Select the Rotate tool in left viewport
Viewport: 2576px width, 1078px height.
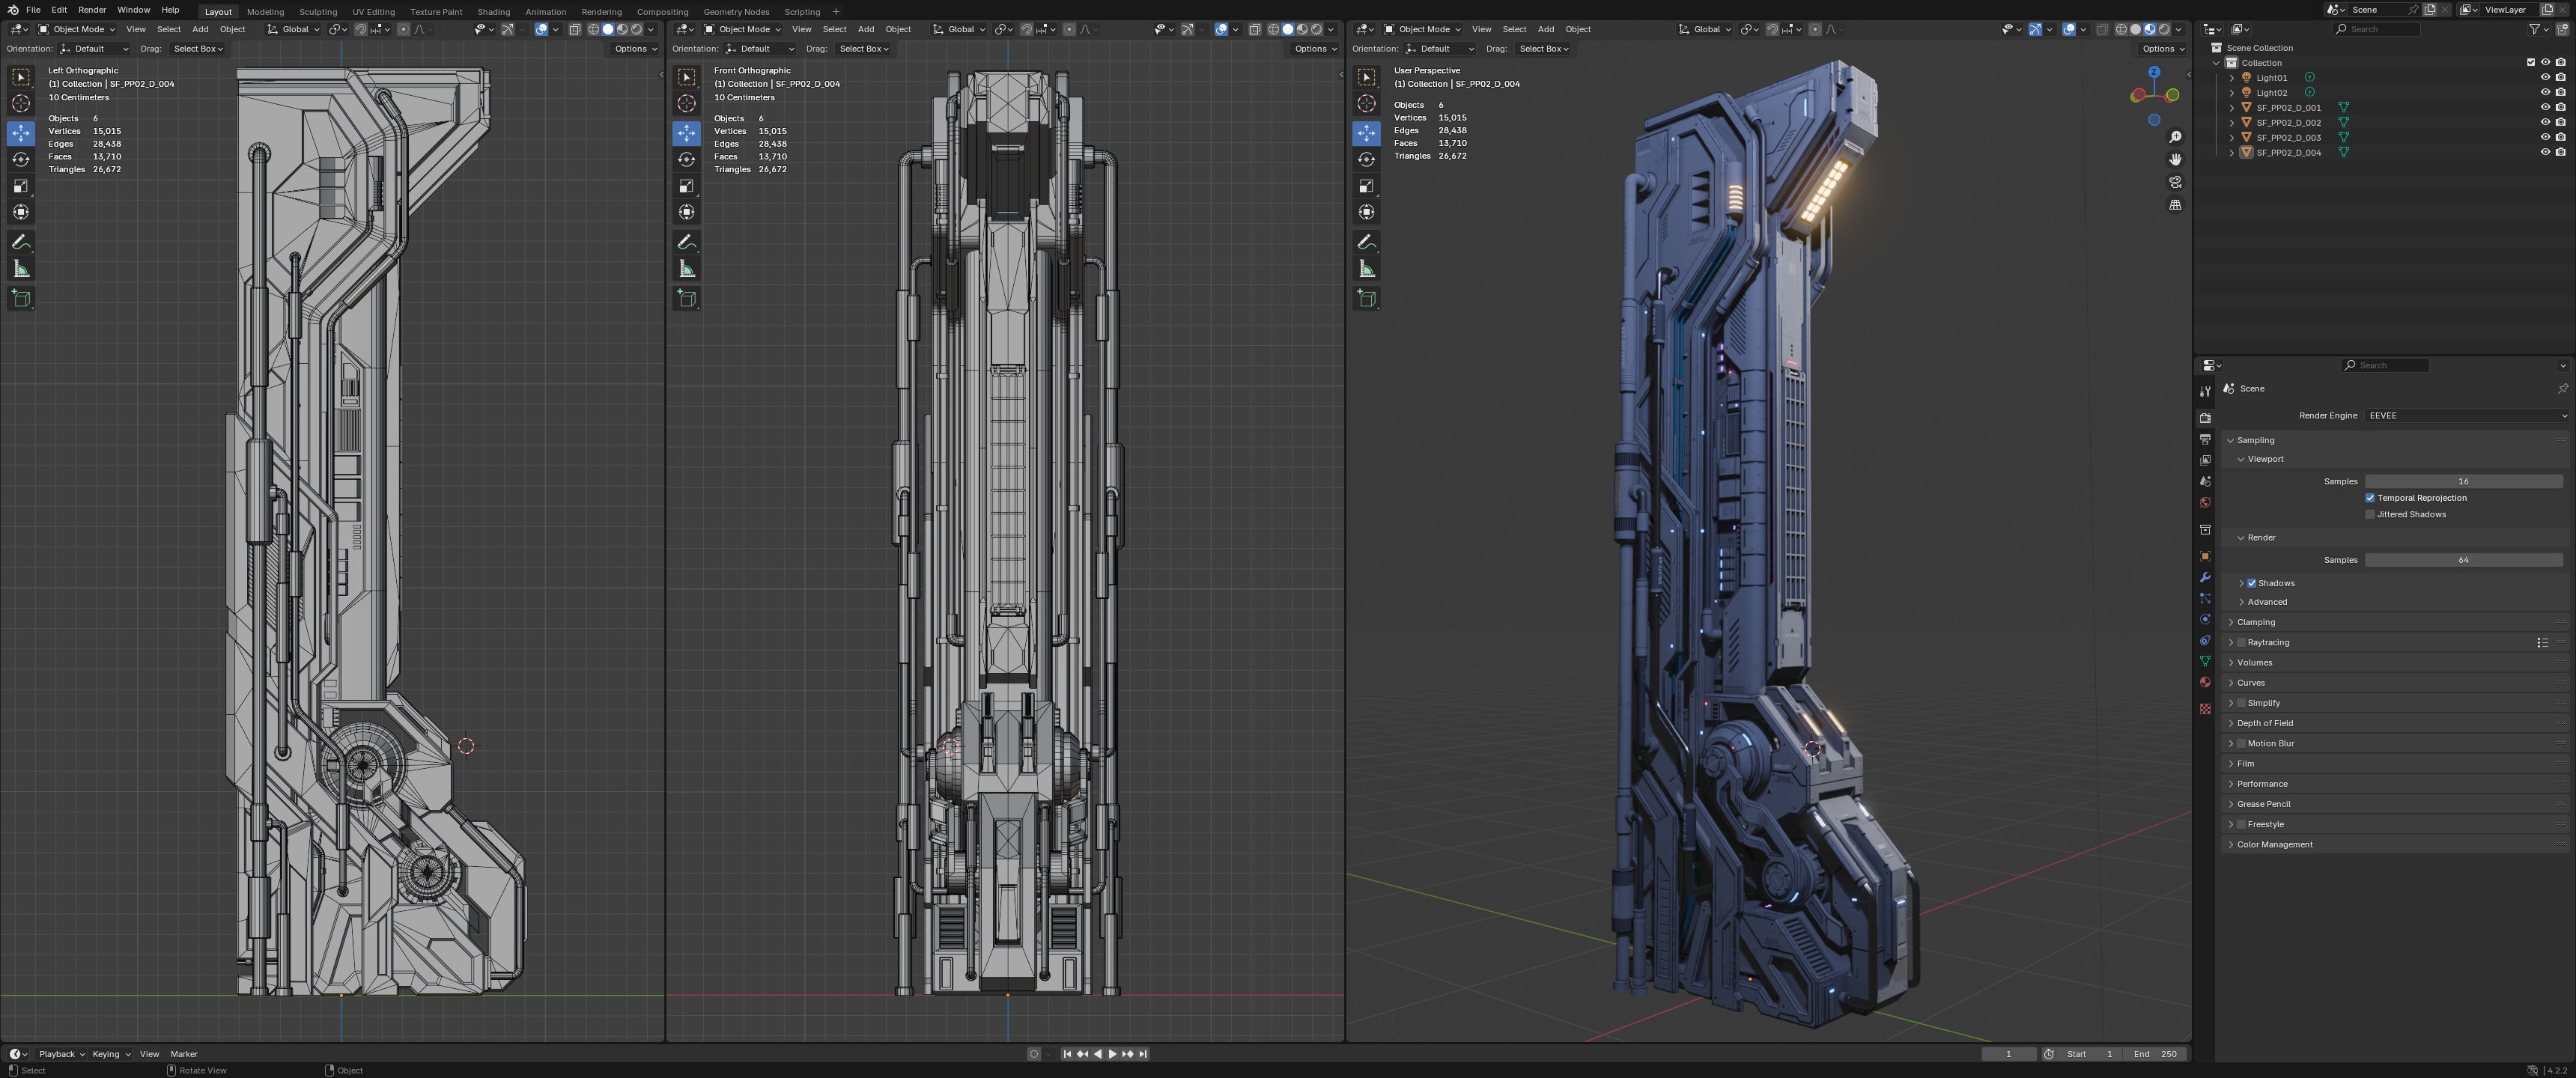(21, 159)
